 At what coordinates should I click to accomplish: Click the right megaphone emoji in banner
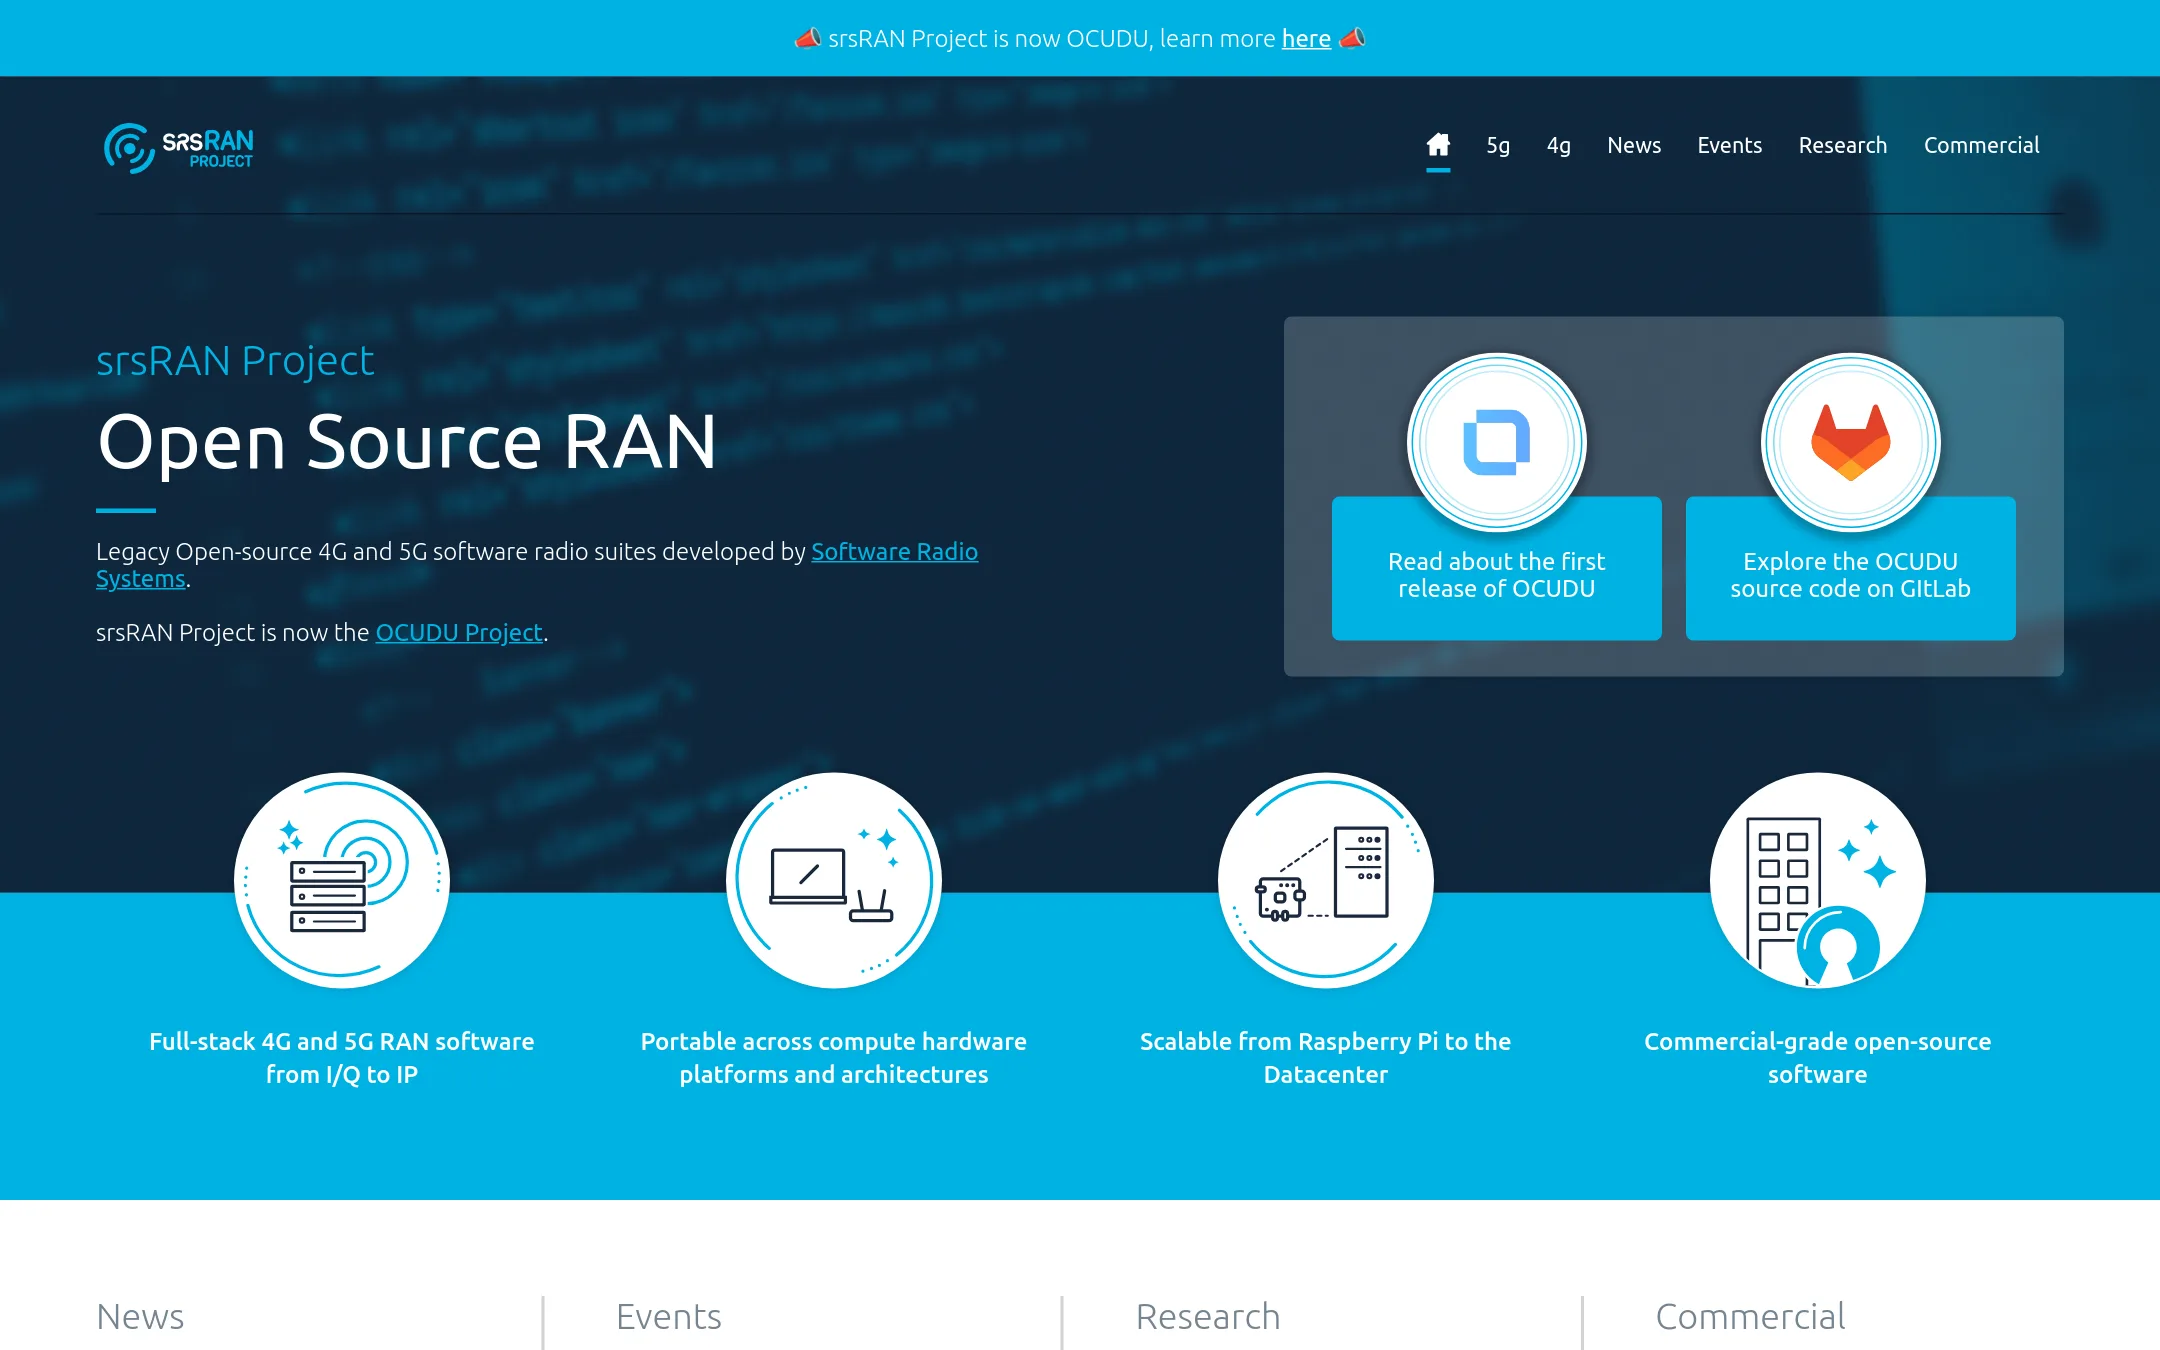coord(1352,38)
